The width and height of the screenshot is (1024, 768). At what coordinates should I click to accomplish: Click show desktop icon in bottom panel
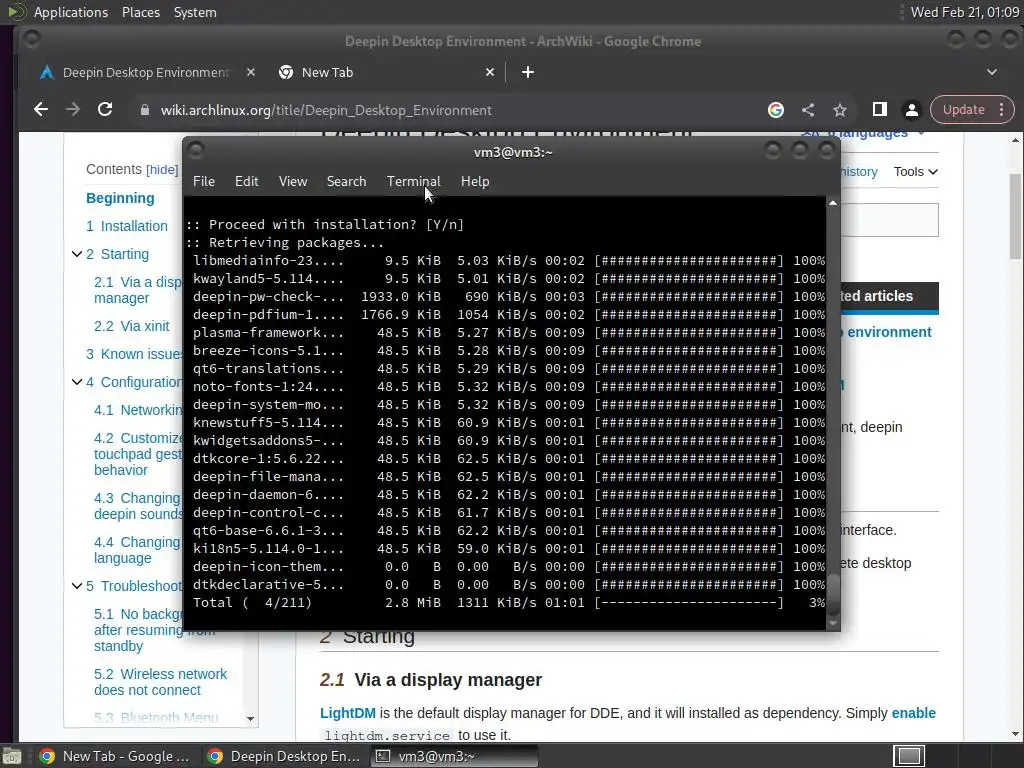[11, 756]
